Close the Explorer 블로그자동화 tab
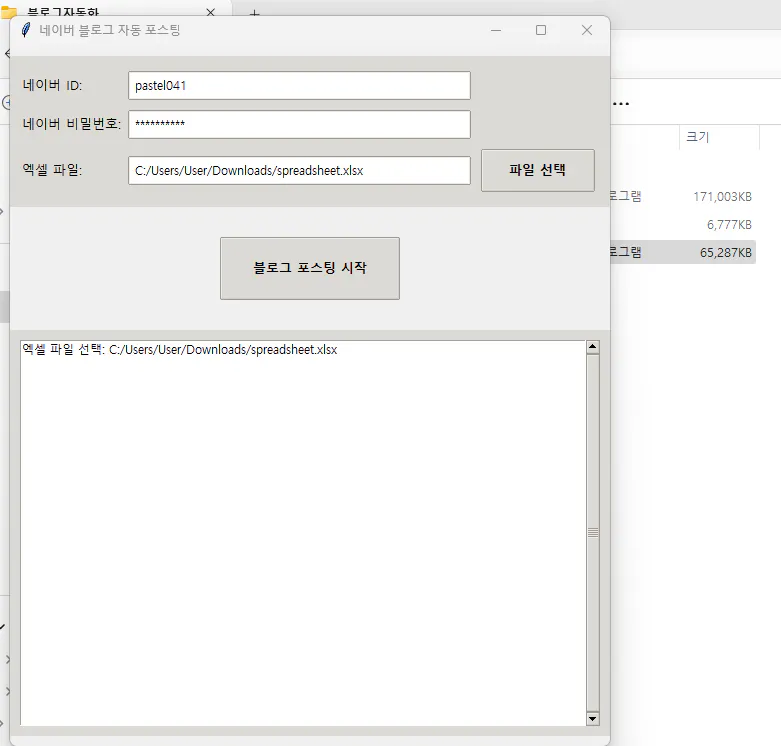 tap(211, 12)
